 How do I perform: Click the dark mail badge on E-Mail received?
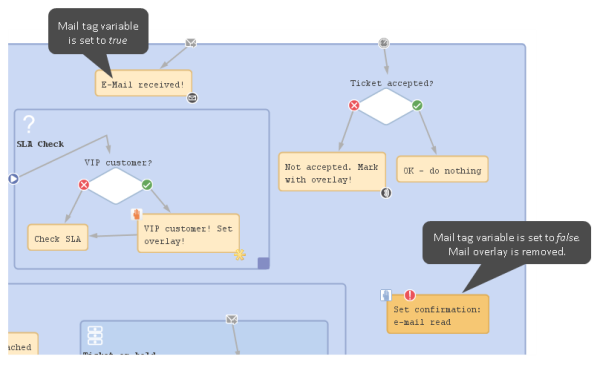point(192,98)
